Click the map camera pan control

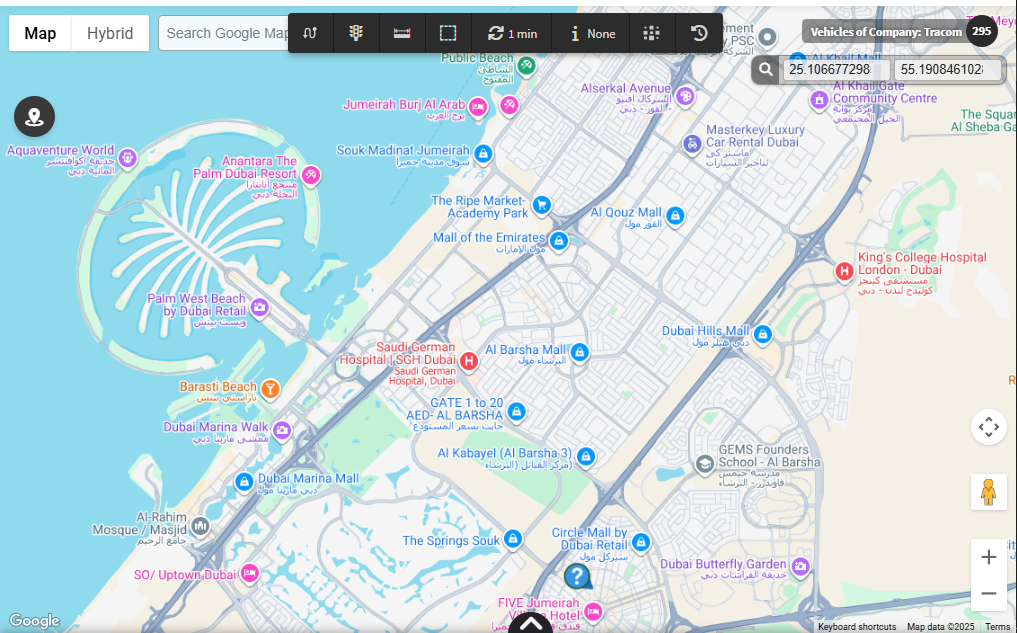pos(988,427)
